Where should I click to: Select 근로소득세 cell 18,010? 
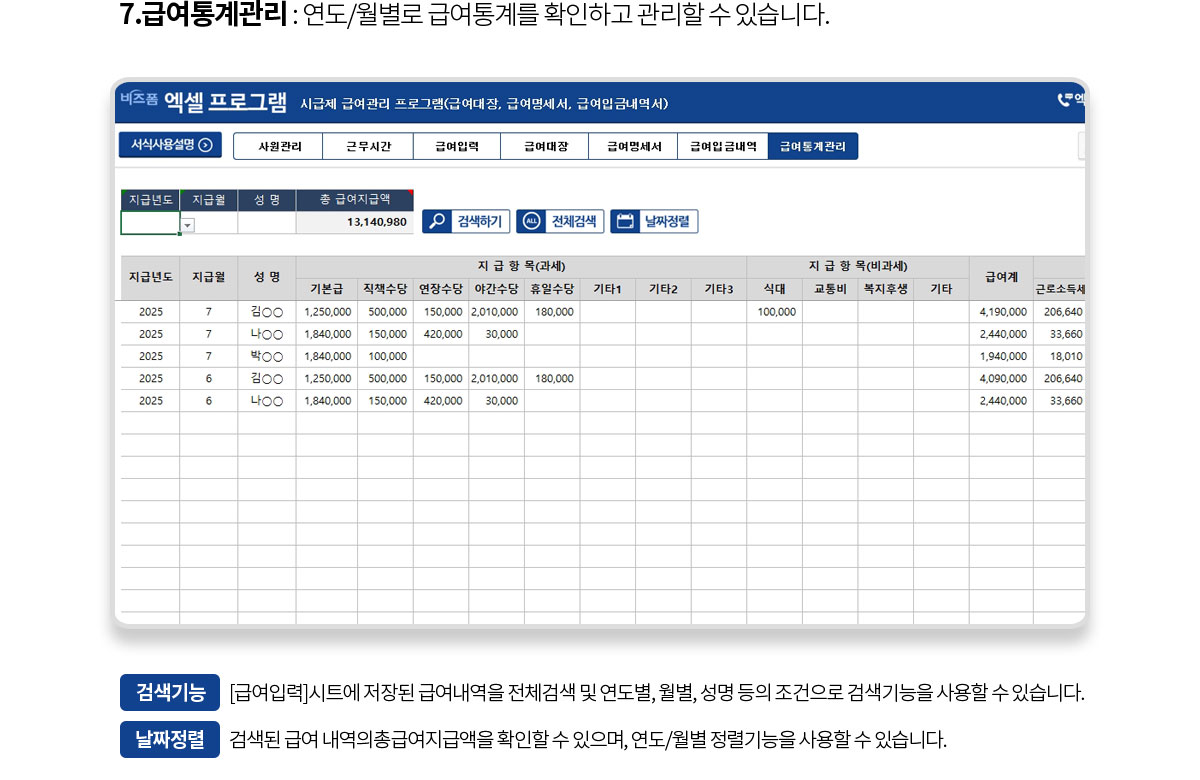click(x=1060, y=356)
